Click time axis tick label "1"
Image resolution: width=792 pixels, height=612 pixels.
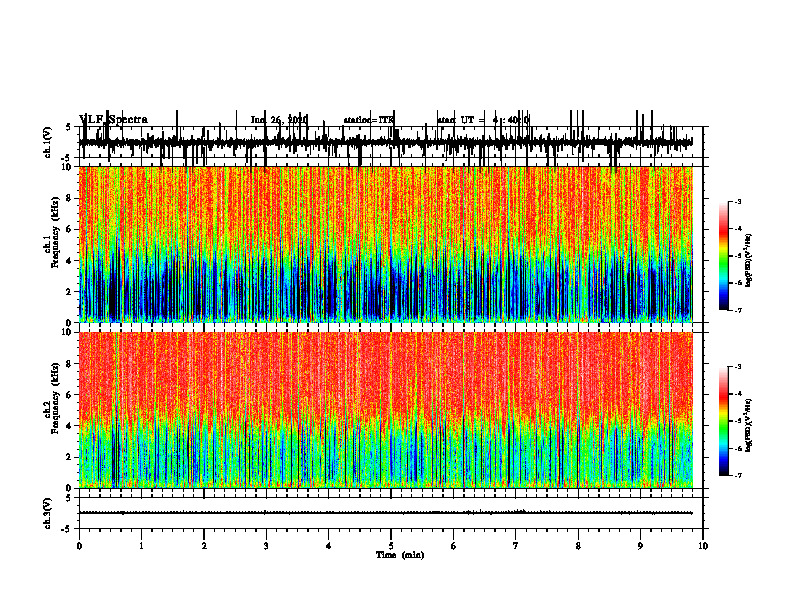pyautogui.click(x=141, y=546)
